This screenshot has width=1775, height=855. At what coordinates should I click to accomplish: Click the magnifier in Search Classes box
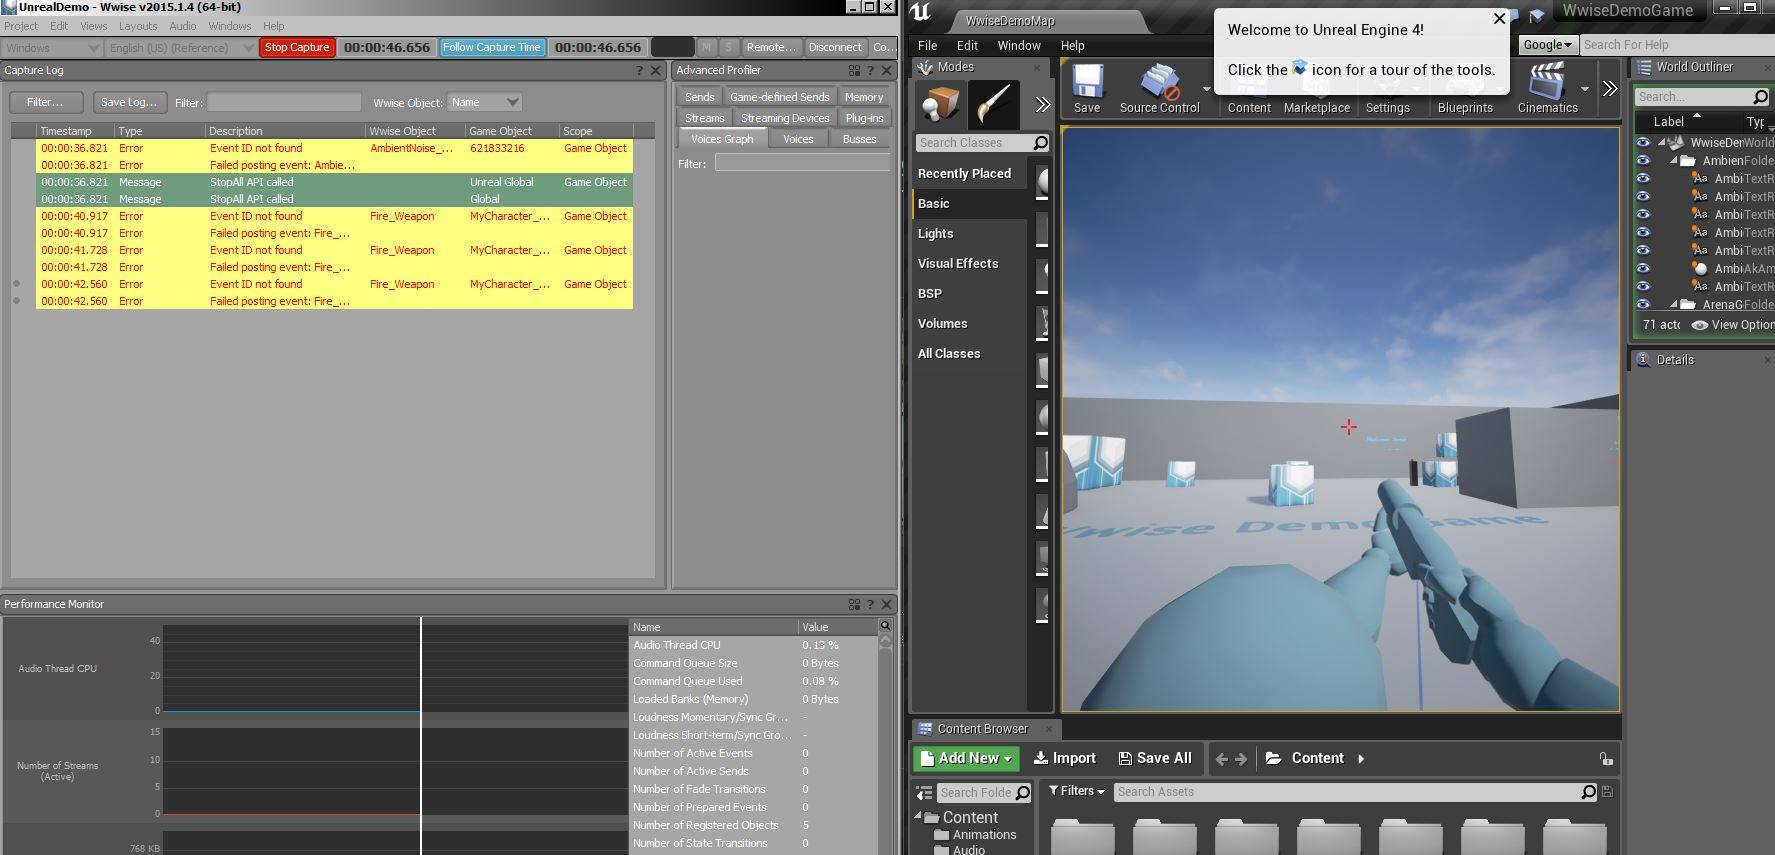point(1040,143)
